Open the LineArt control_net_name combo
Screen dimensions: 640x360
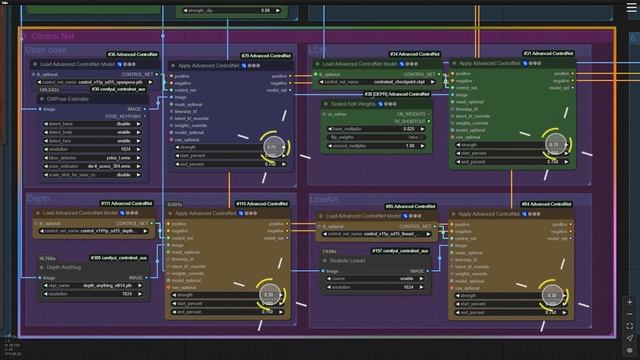(x=376, y=234)
